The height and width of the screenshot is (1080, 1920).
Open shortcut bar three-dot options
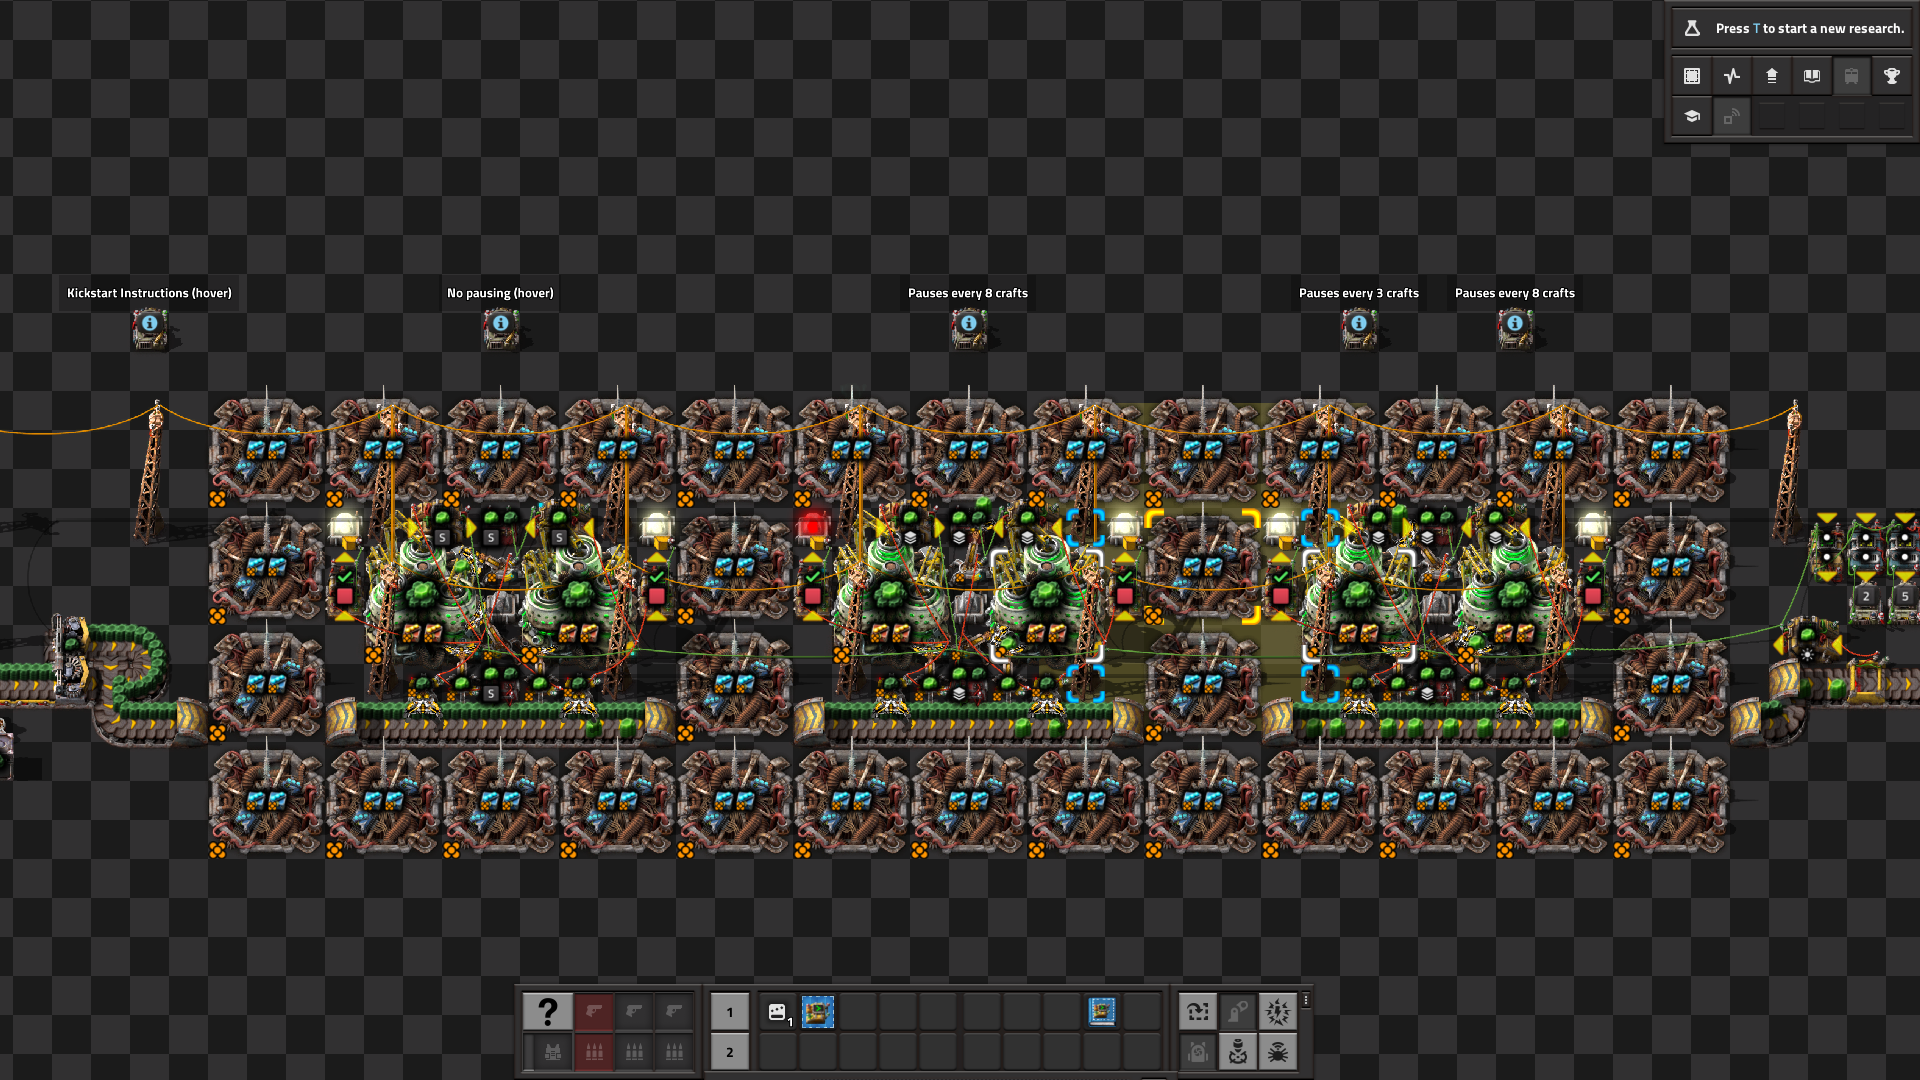[1306, 1000]
